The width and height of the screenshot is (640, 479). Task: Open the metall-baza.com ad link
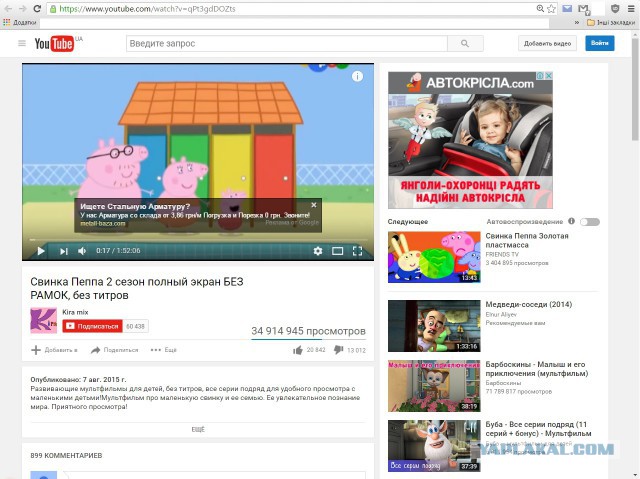(103, 224)
